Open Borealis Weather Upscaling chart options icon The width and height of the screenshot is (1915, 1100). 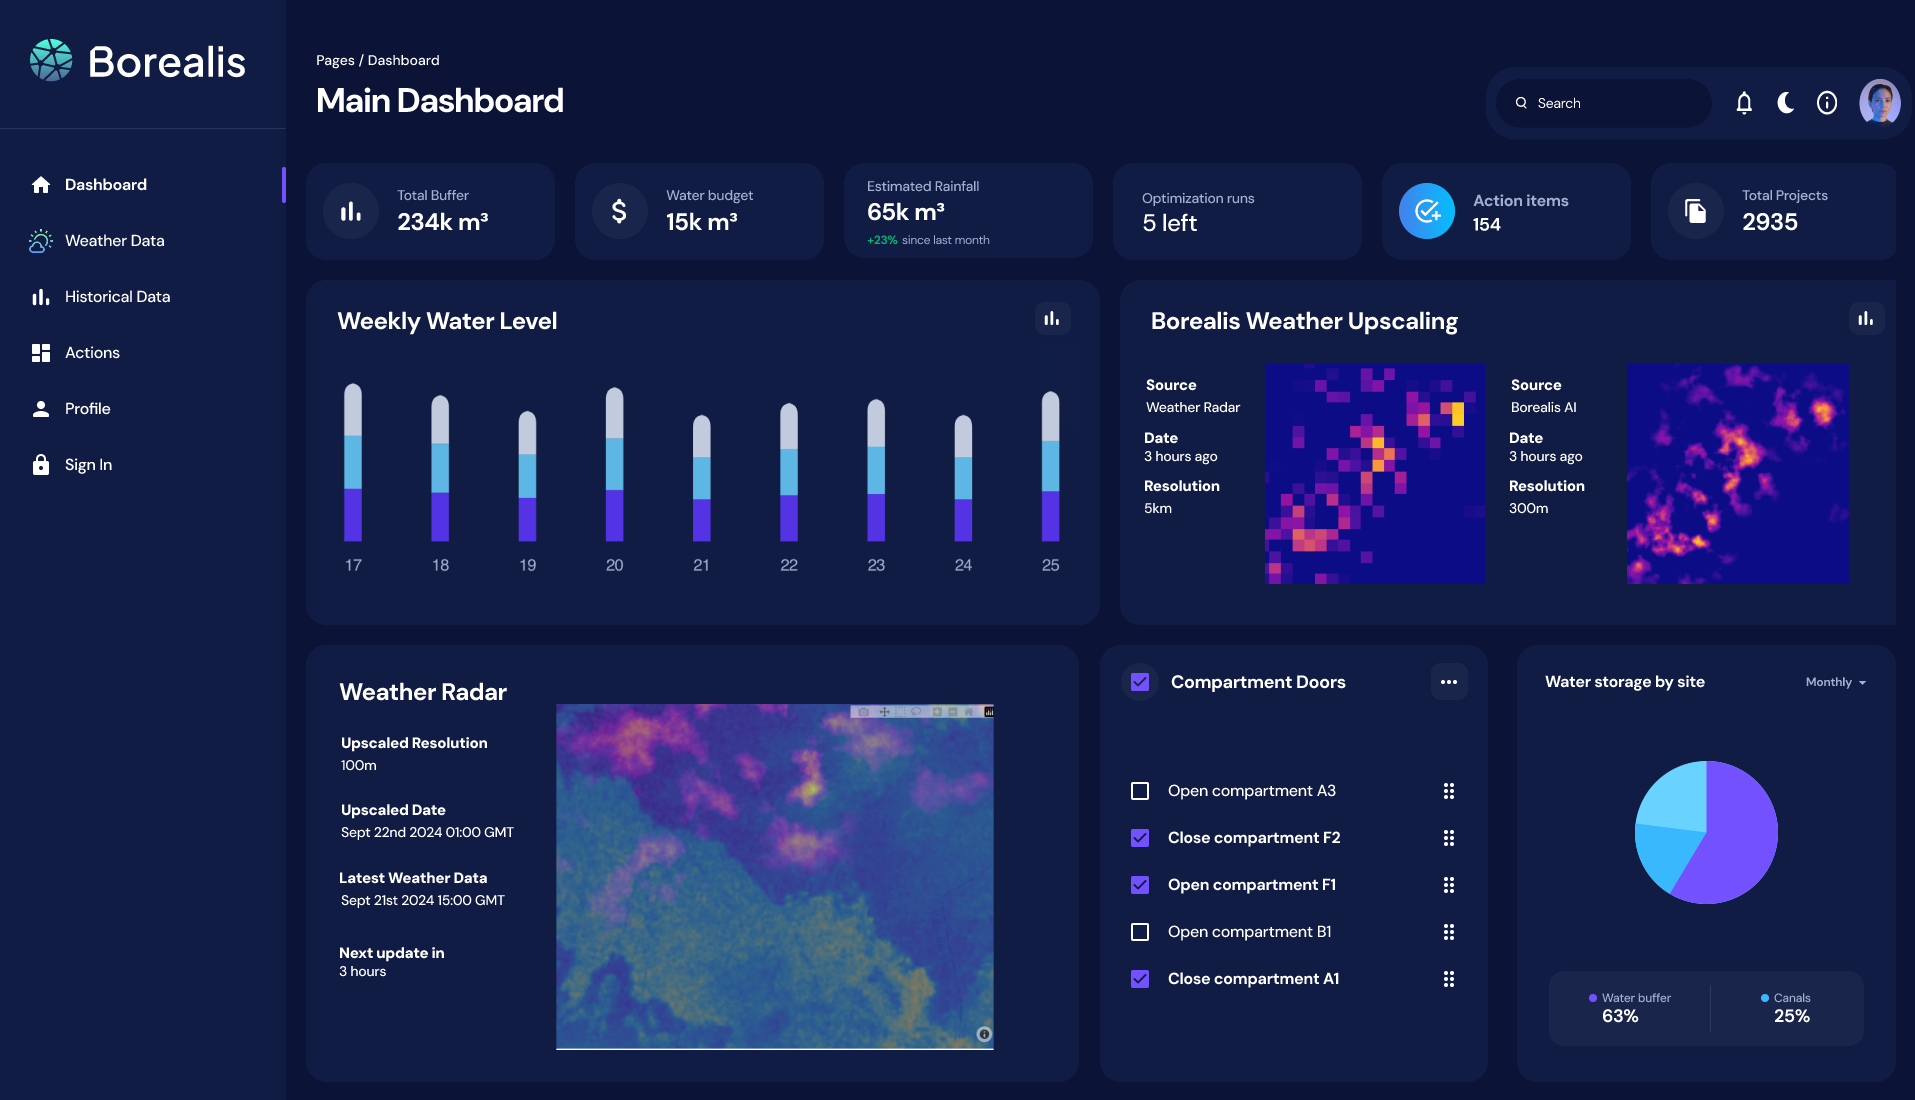[x=1866, y=319]
